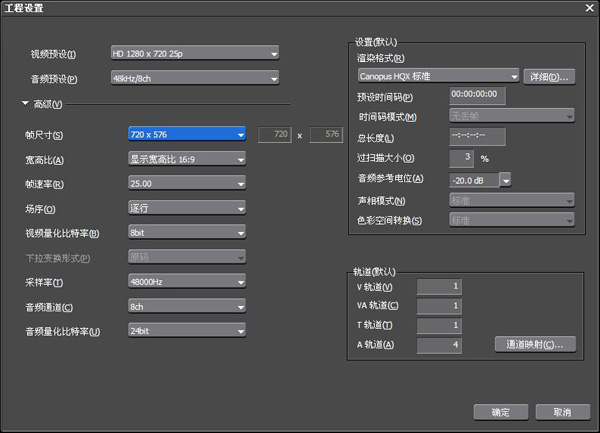Open the 音频量化比特率 24bit dropdown
Screen dimensions: 600x433
(x=187, y=331)
